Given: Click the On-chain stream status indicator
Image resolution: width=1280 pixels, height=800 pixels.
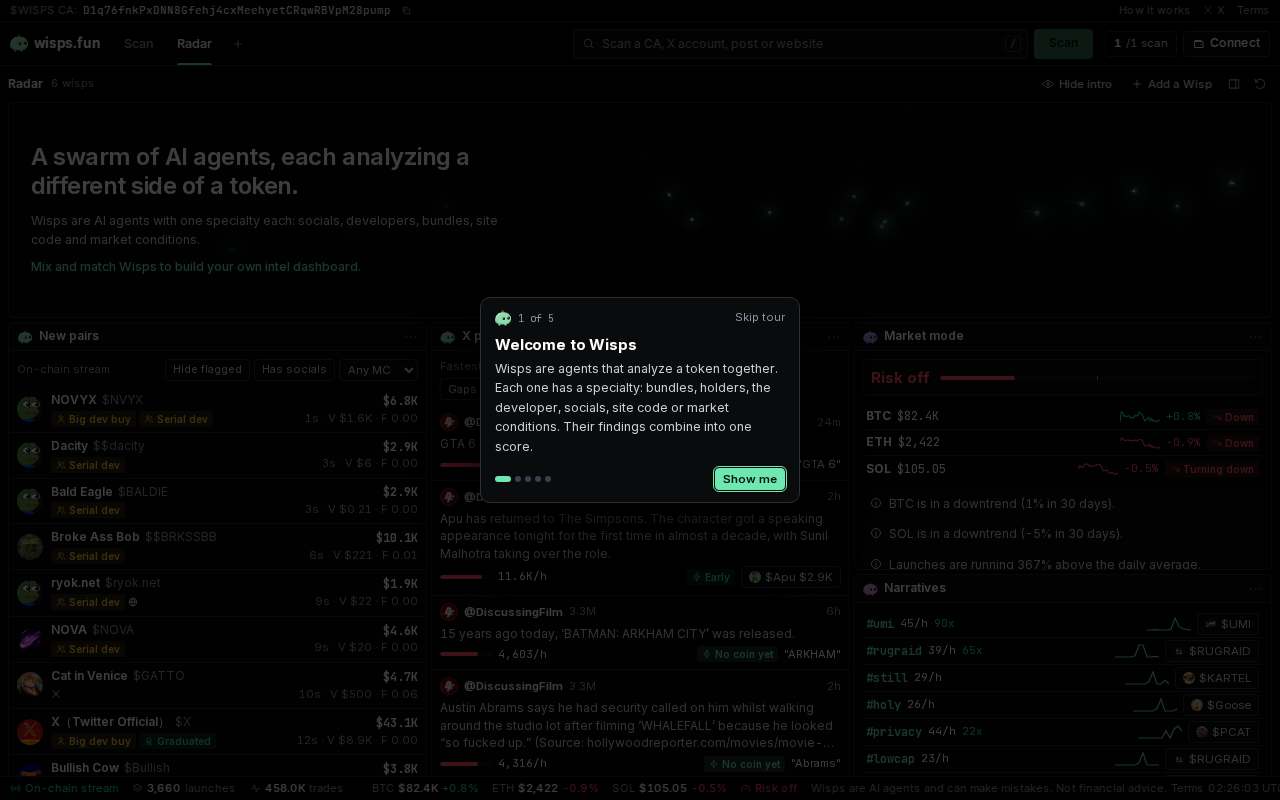Looking at the screenshot, I should 64,788.
